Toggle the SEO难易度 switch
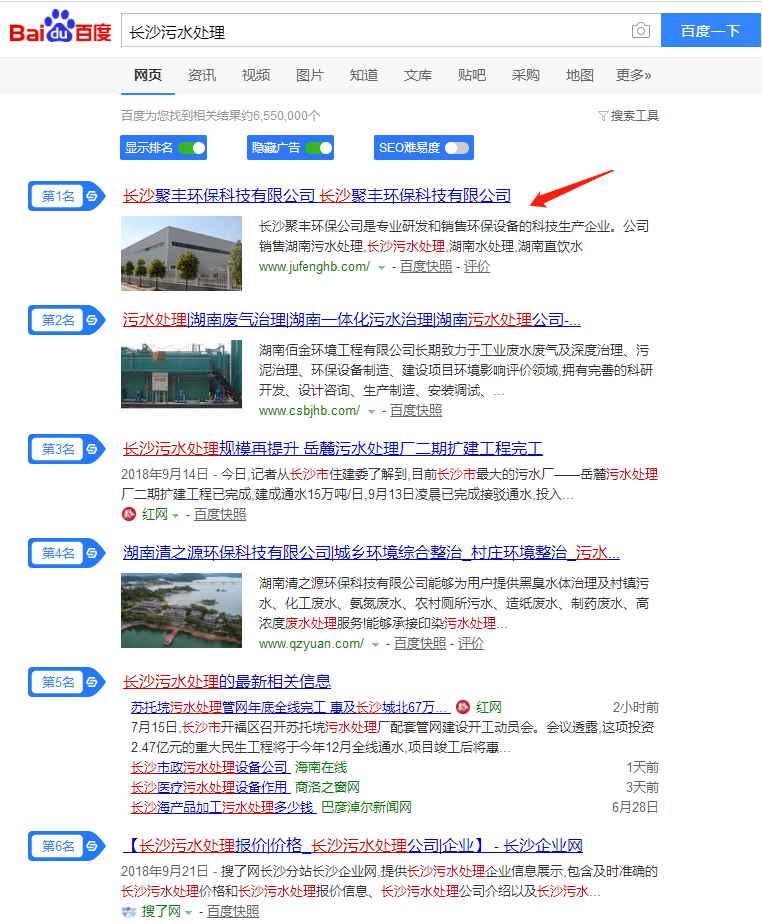This screenshot has width=762, height=924. click(x=457, y=147)
